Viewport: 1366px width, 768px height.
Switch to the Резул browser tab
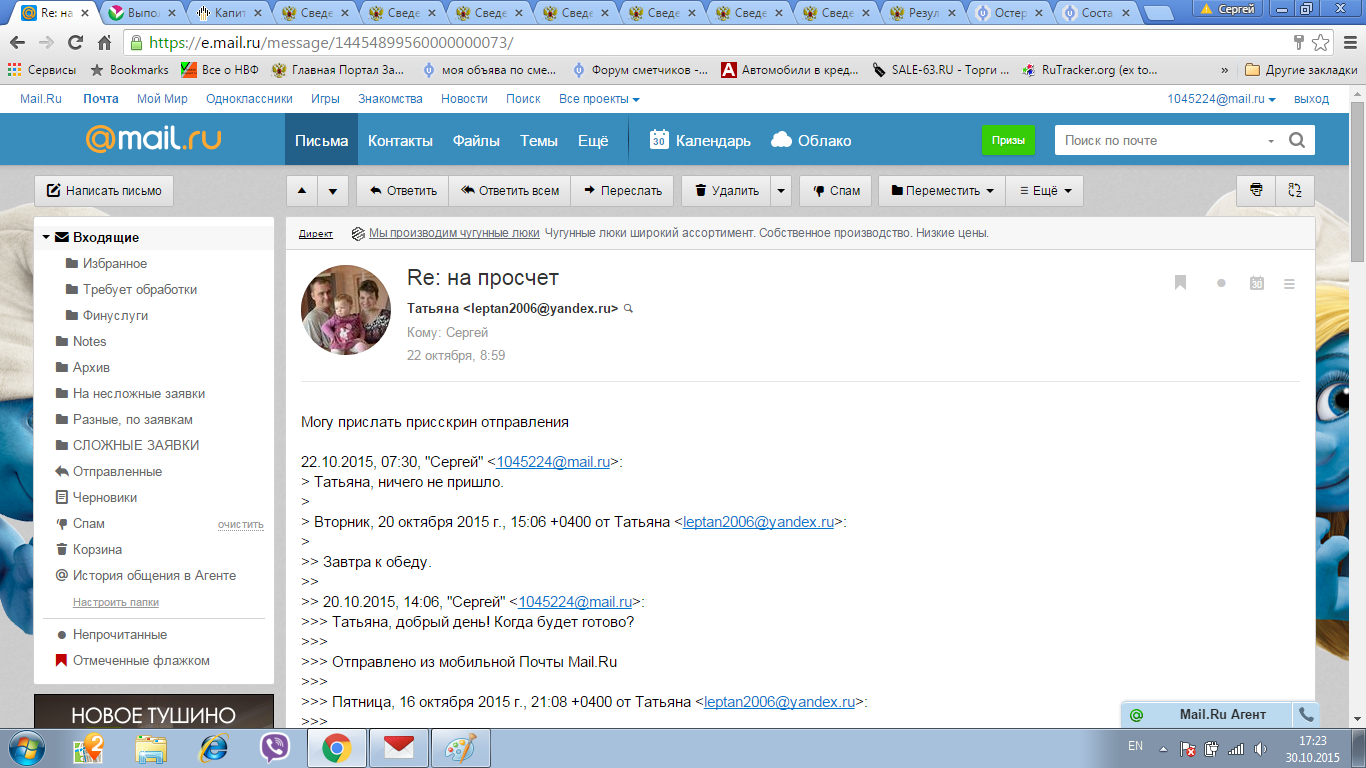click(921, 13)
